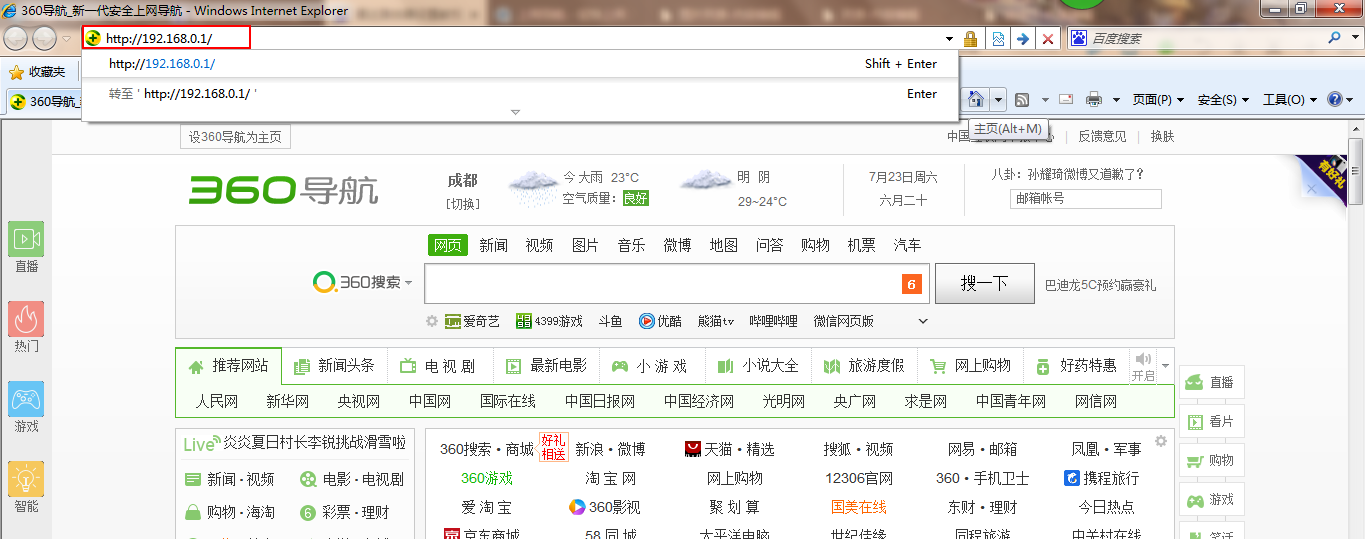Screen dimensions: 1365x539
Task: Open the 安全(S) menu
Action: coord(1223,100)
